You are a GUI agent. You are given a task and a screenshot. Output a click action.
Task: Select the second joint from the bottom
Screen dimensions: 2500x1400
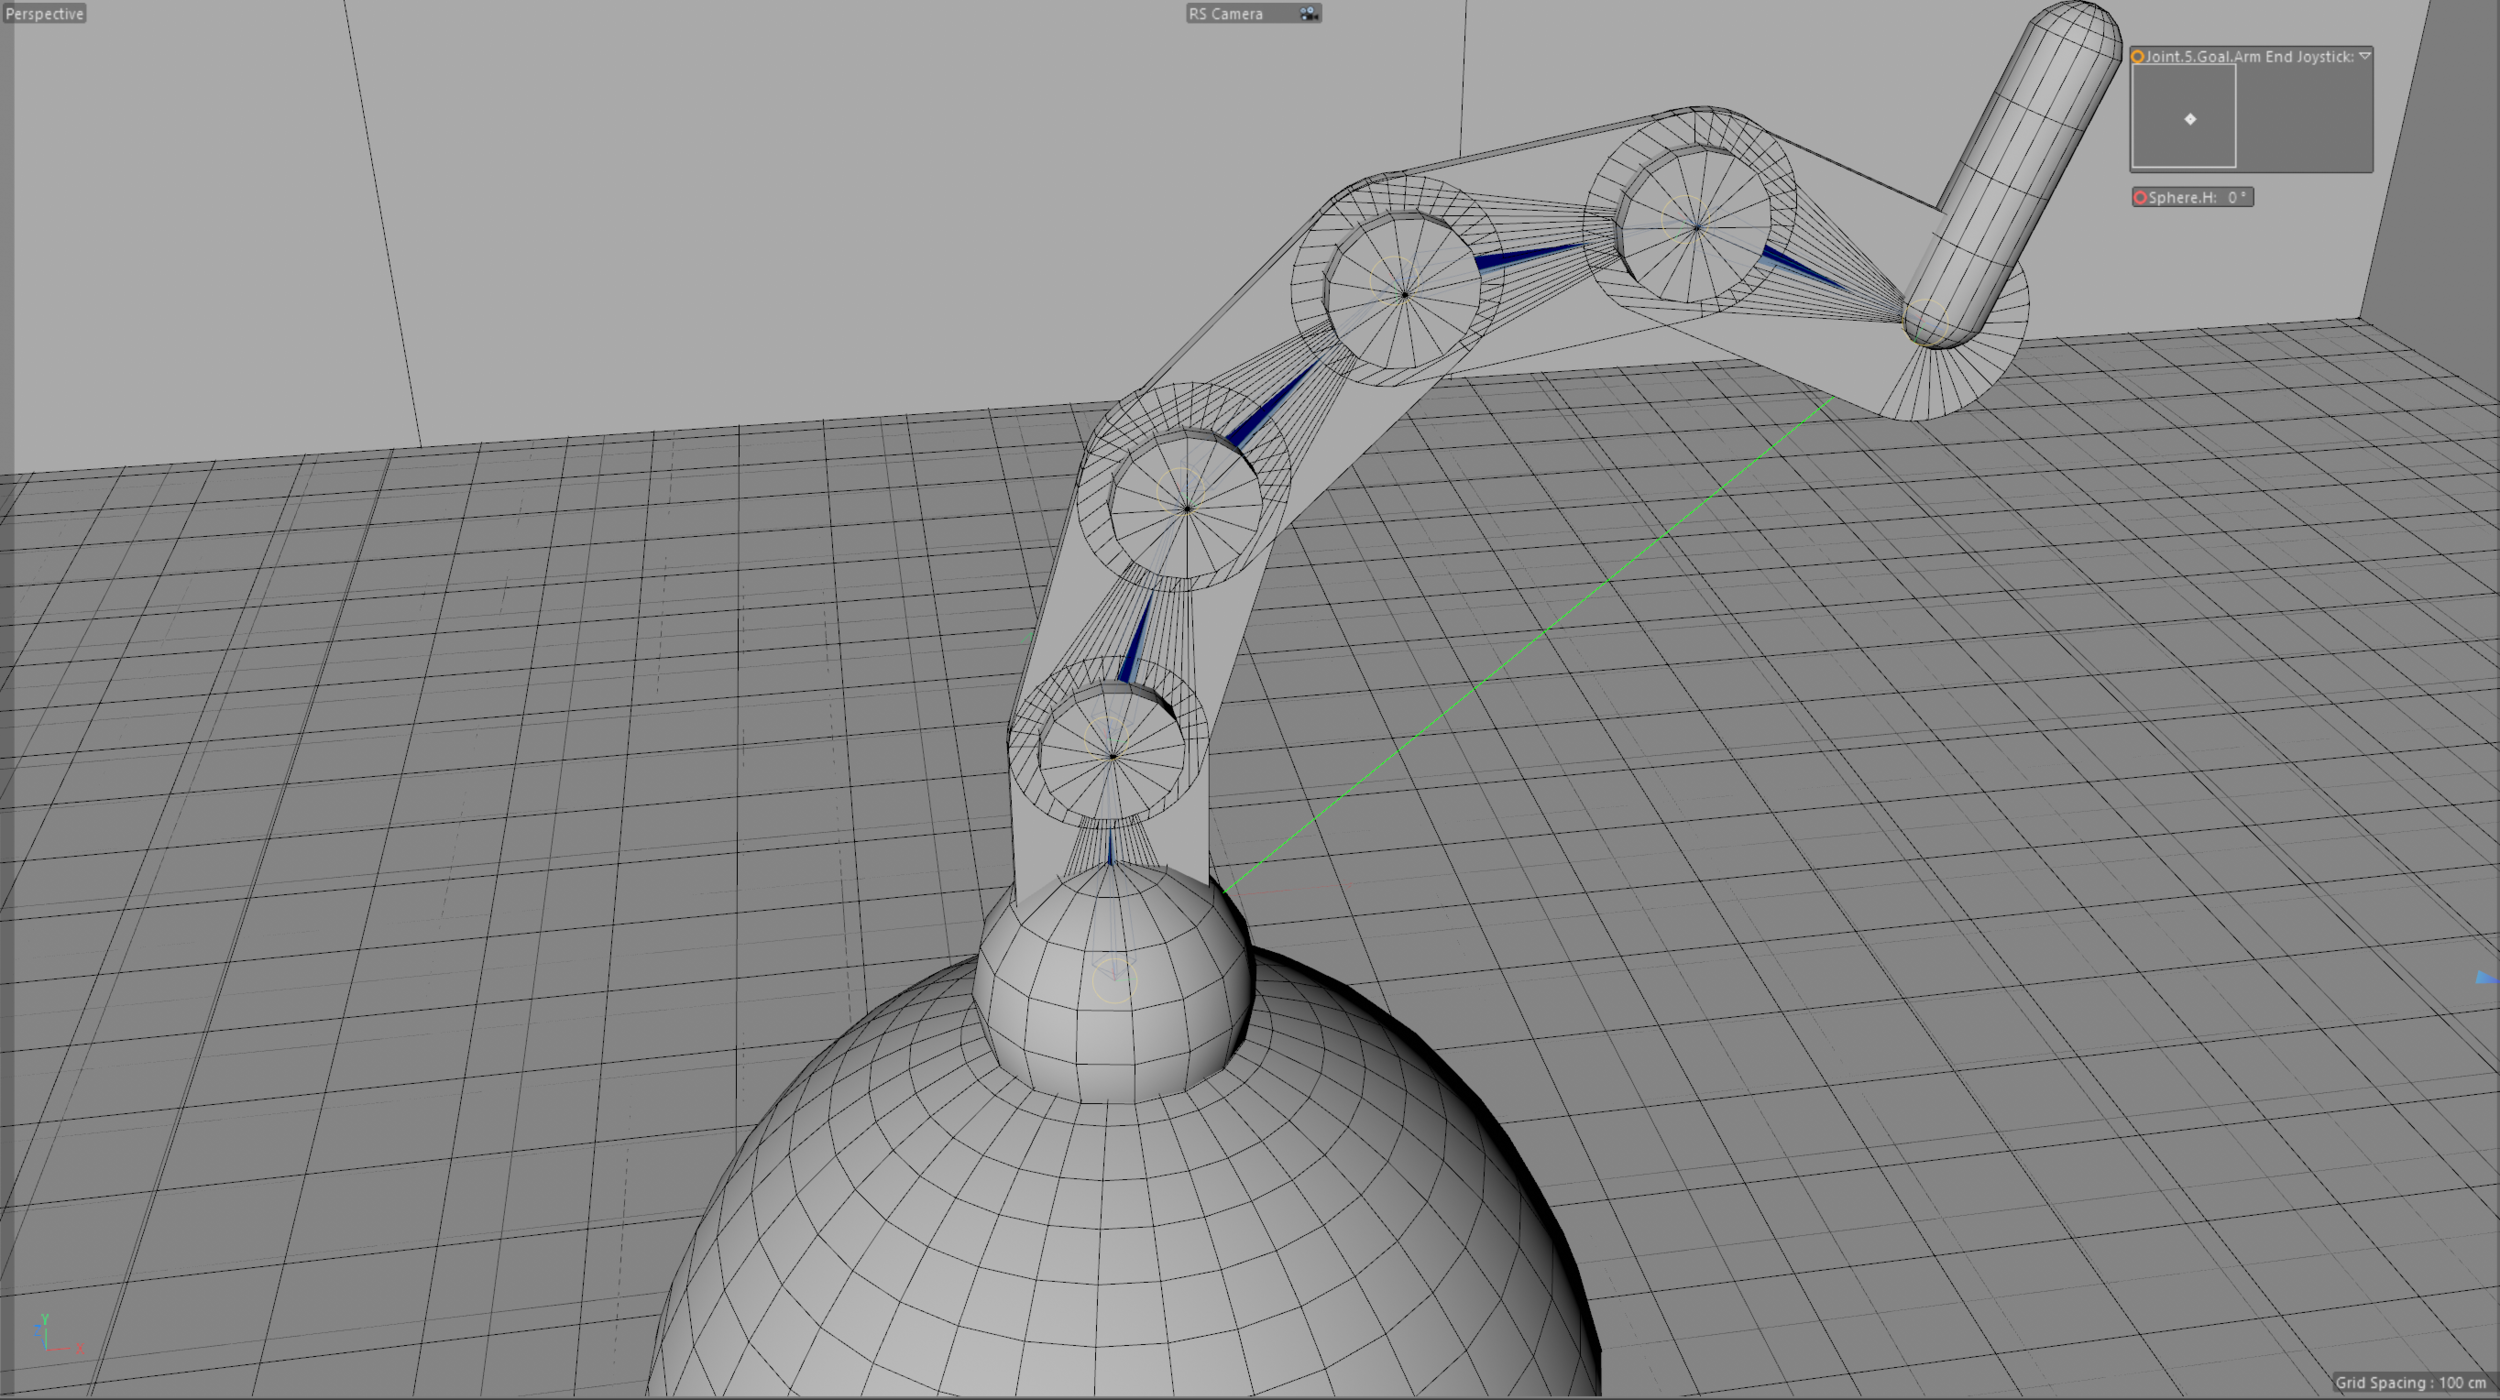(x=1187, y=509)
